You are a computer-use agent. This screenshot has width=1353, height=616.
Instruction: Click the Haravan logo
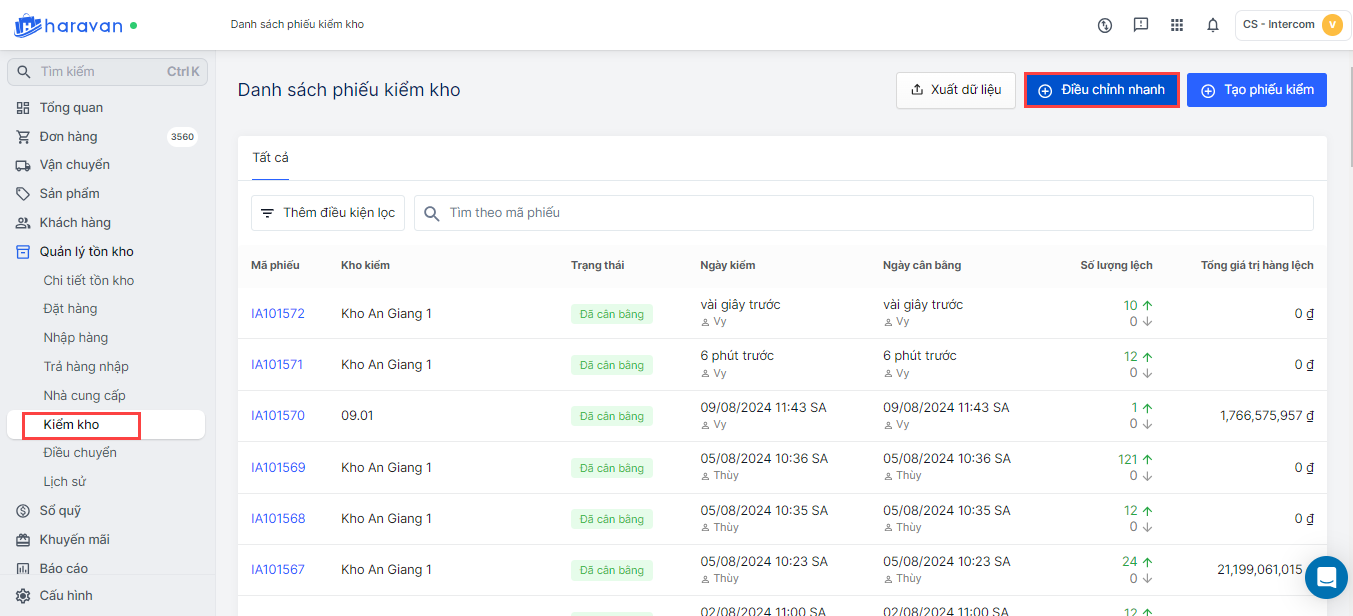(x=68, y=25)
